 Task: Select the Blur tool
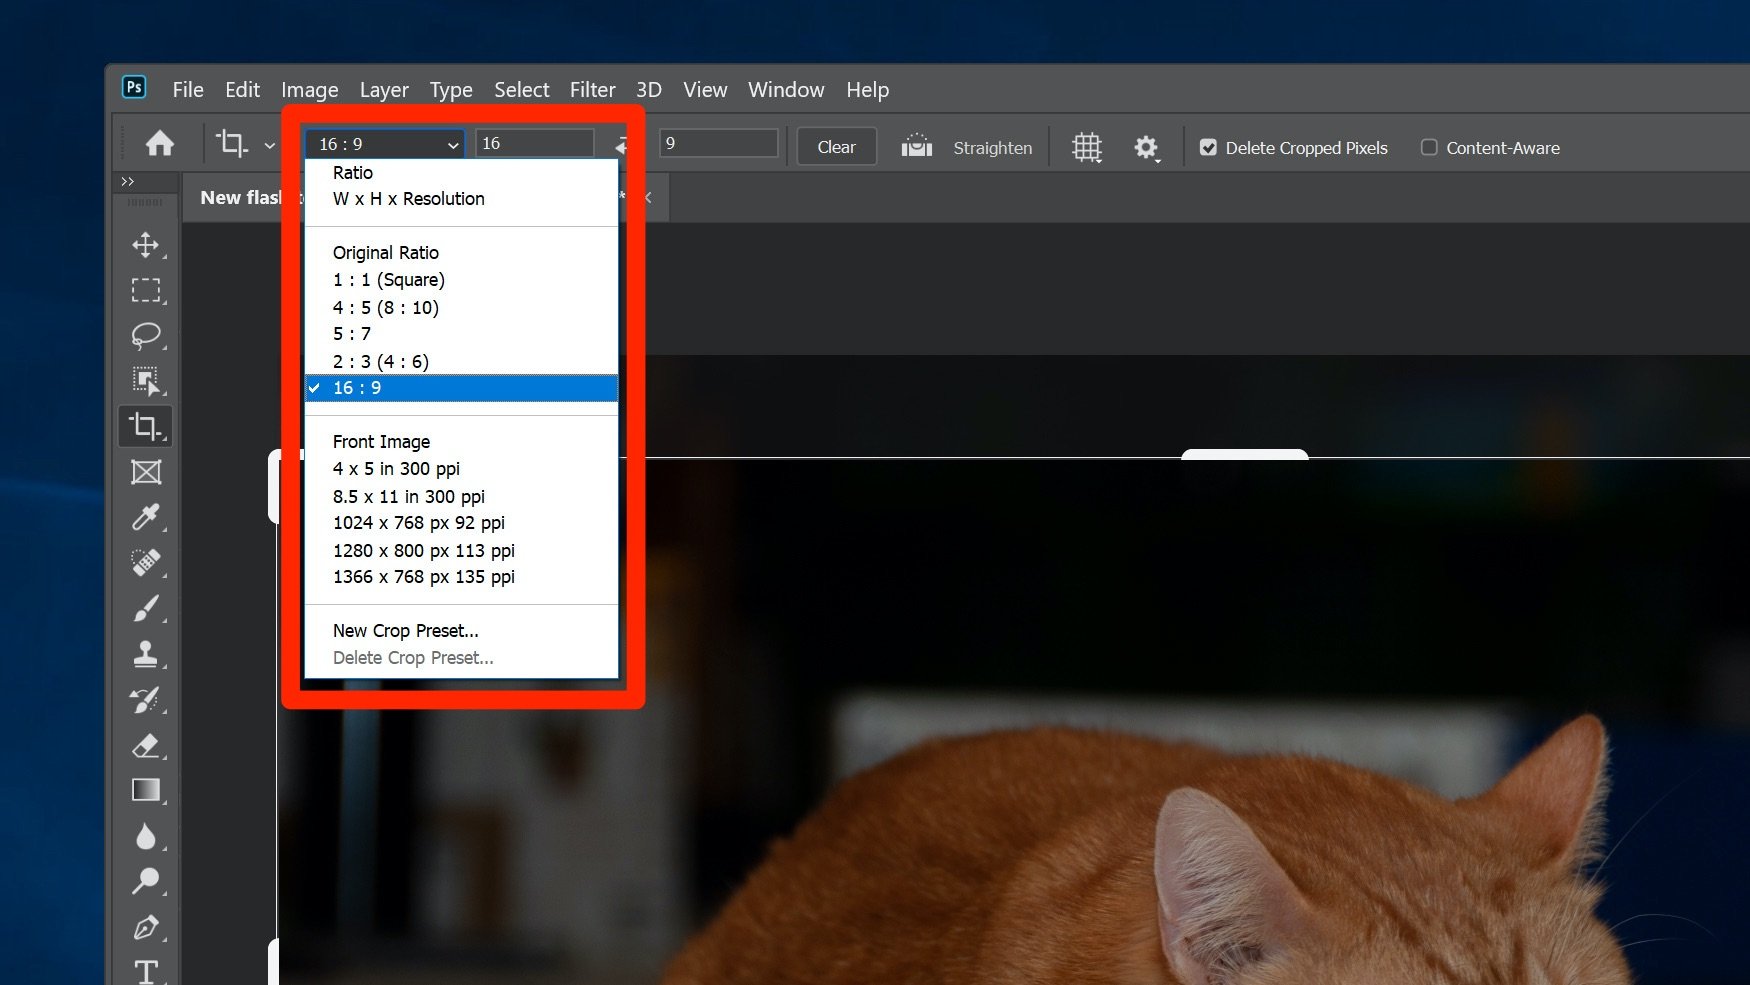click(146, 836)
